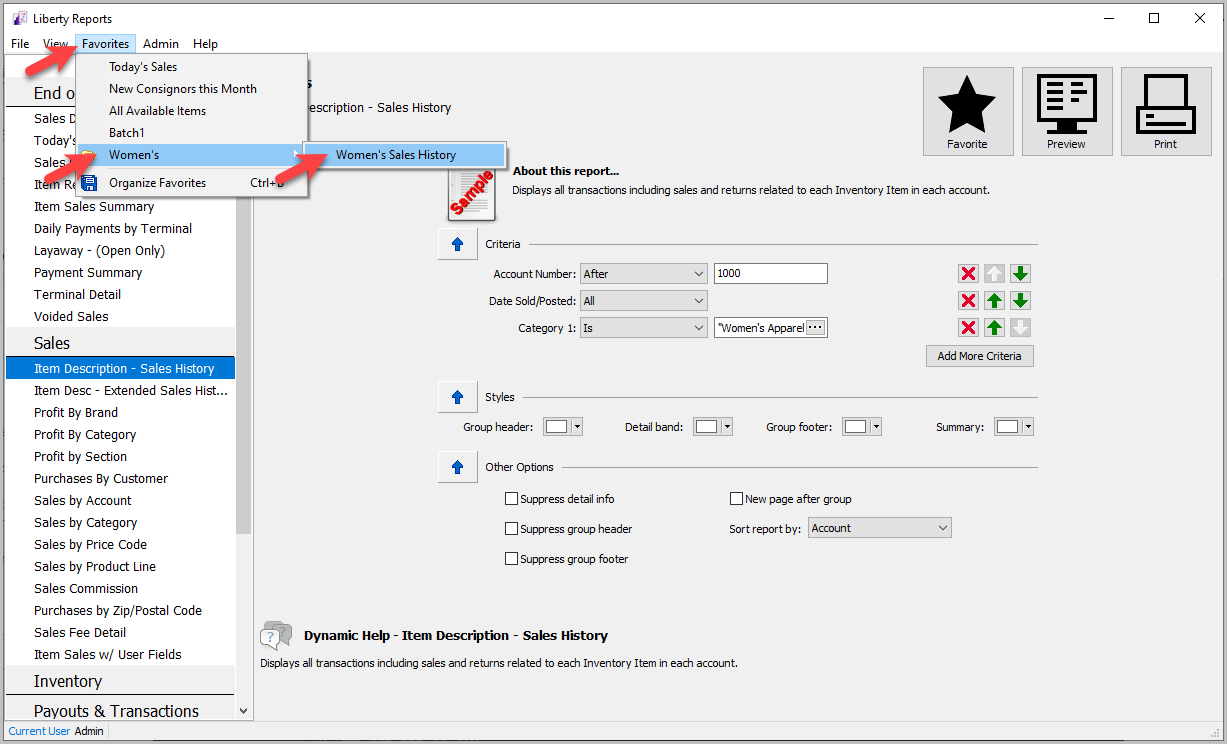The image size is (1227, 744).
Task: Delete the Account Number criteria row
Action: pos(968,274)
